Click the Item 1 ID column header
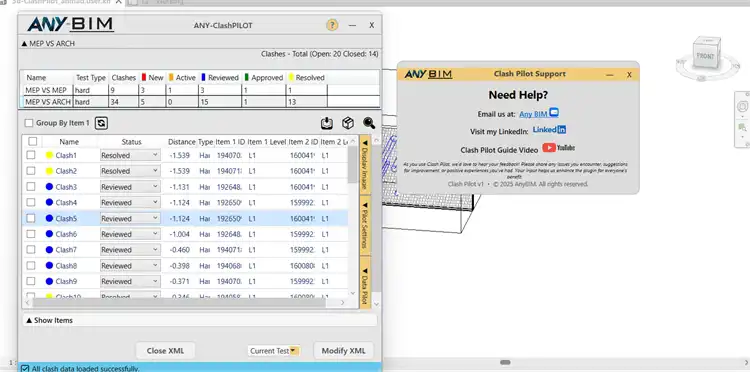 (230, 142)
